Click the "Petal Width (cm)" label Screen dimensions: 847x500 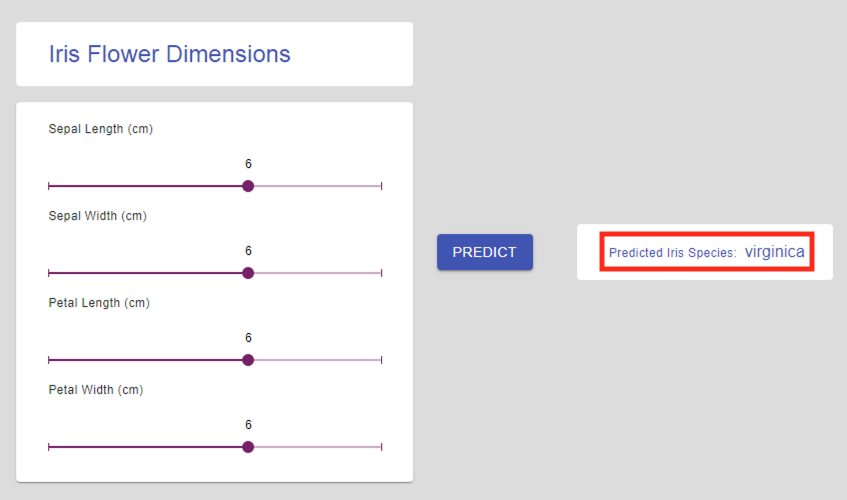(x=96, y=390)
